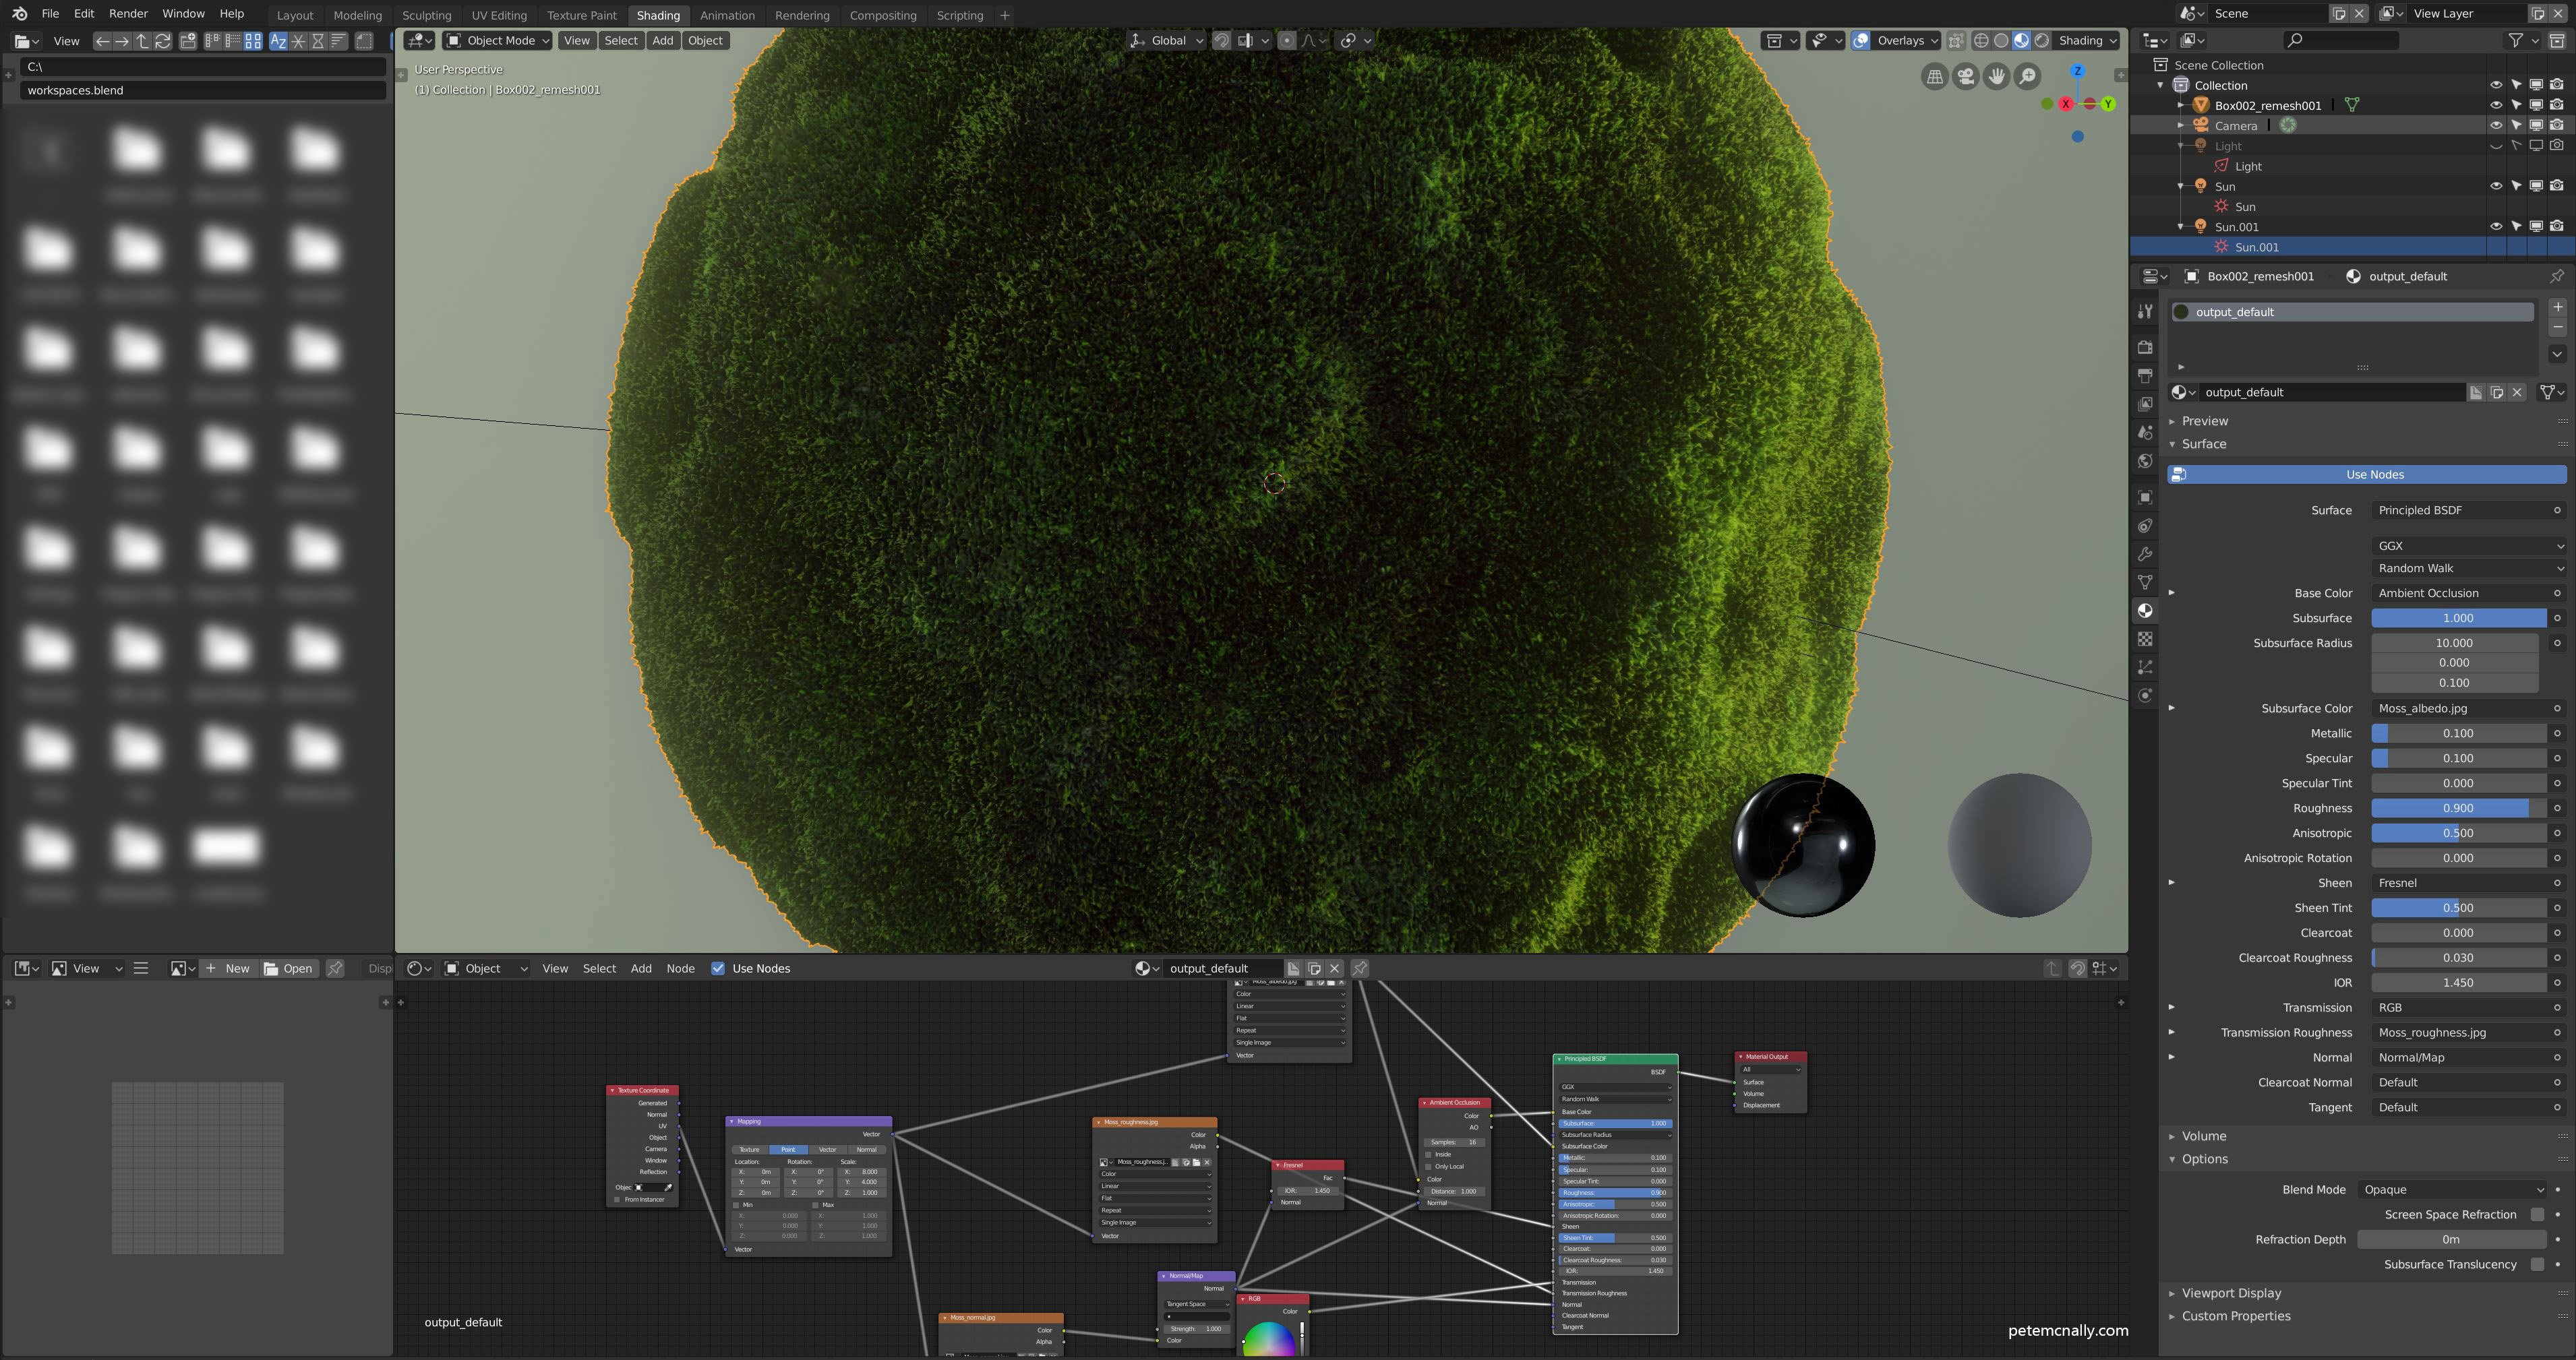Open the Scene properties tab
This screenshot has height=1360, width=2576.
tap(2145, 433)
